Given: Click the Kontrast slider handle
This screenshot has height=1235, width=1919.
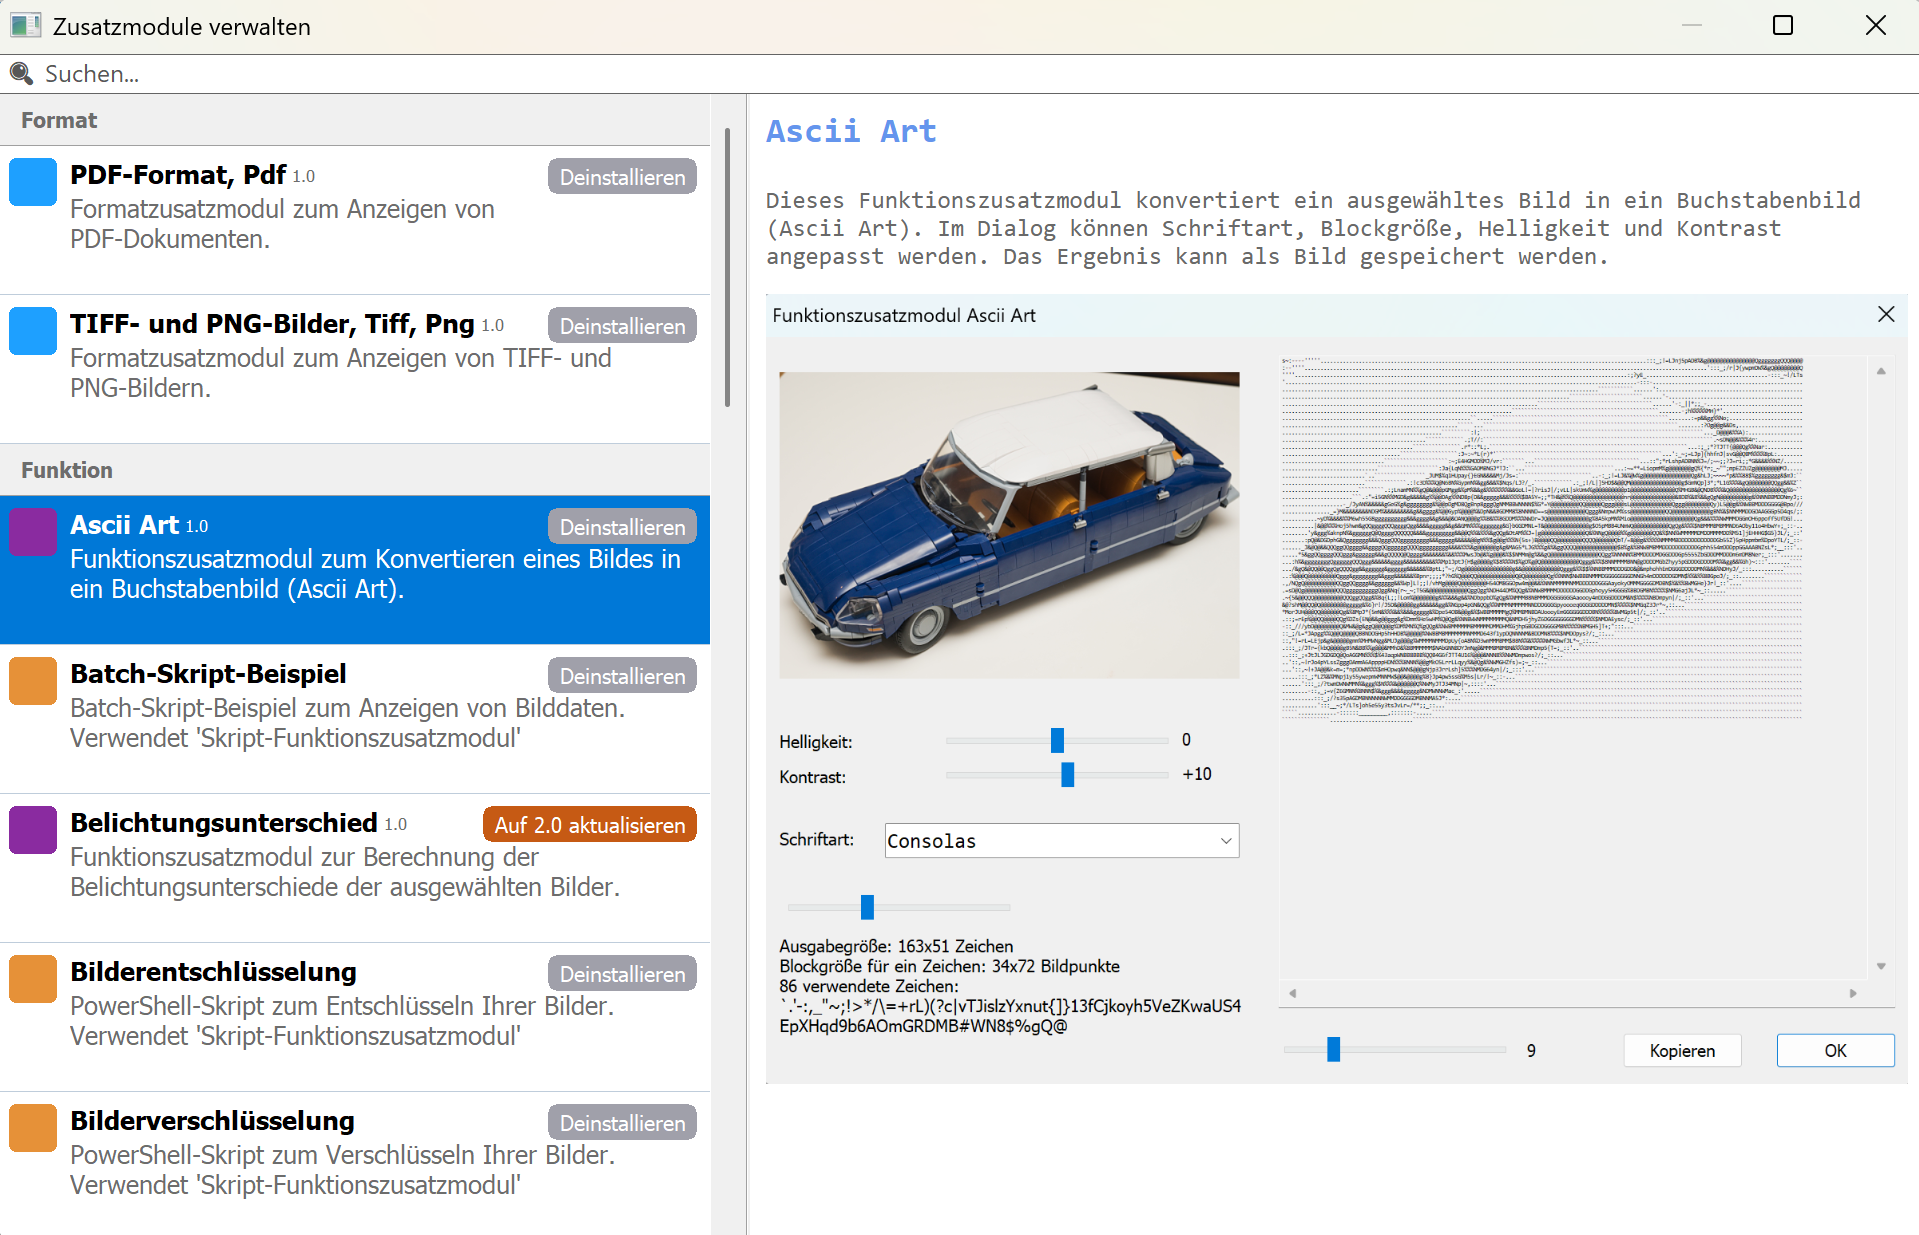Looking at the screenshot, I should coord(1067,775).
